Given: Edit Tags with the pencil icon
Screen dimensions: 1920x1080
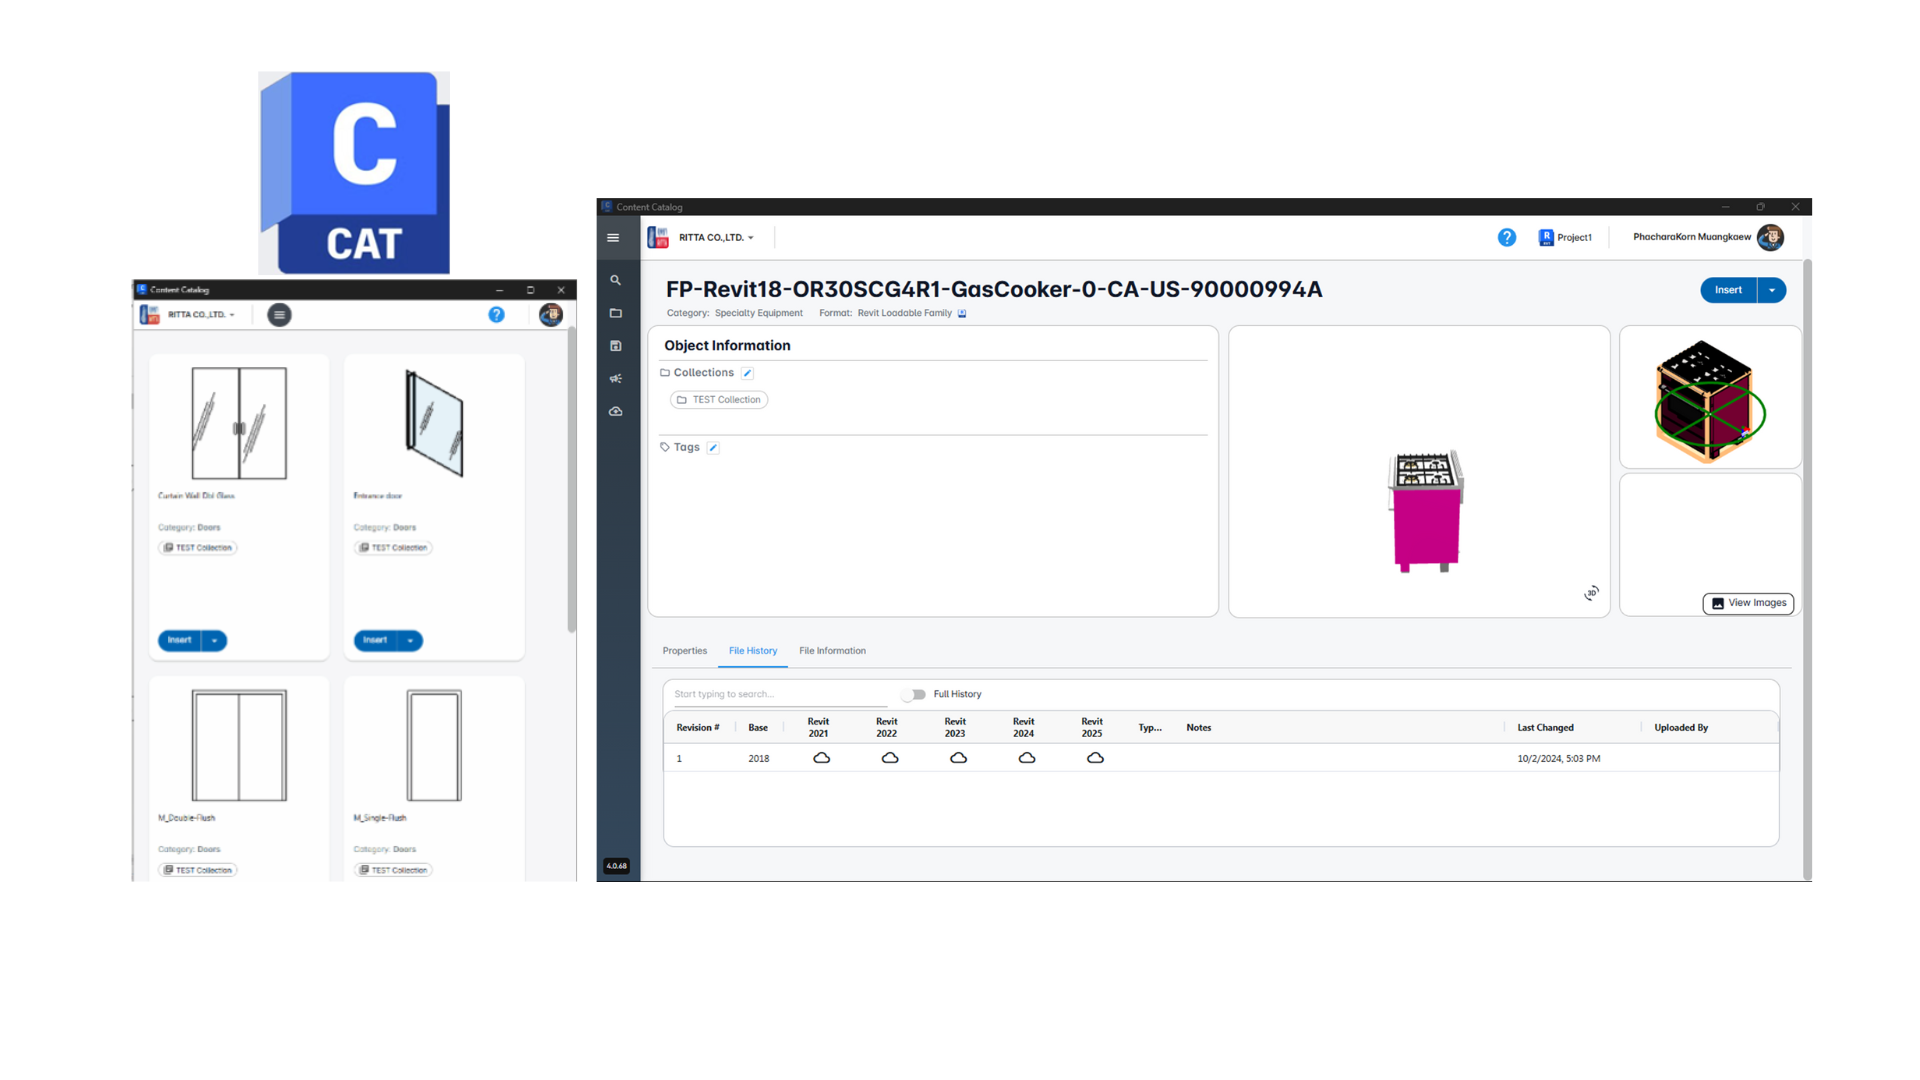Looking at the screenshot, I should point(713,448).
